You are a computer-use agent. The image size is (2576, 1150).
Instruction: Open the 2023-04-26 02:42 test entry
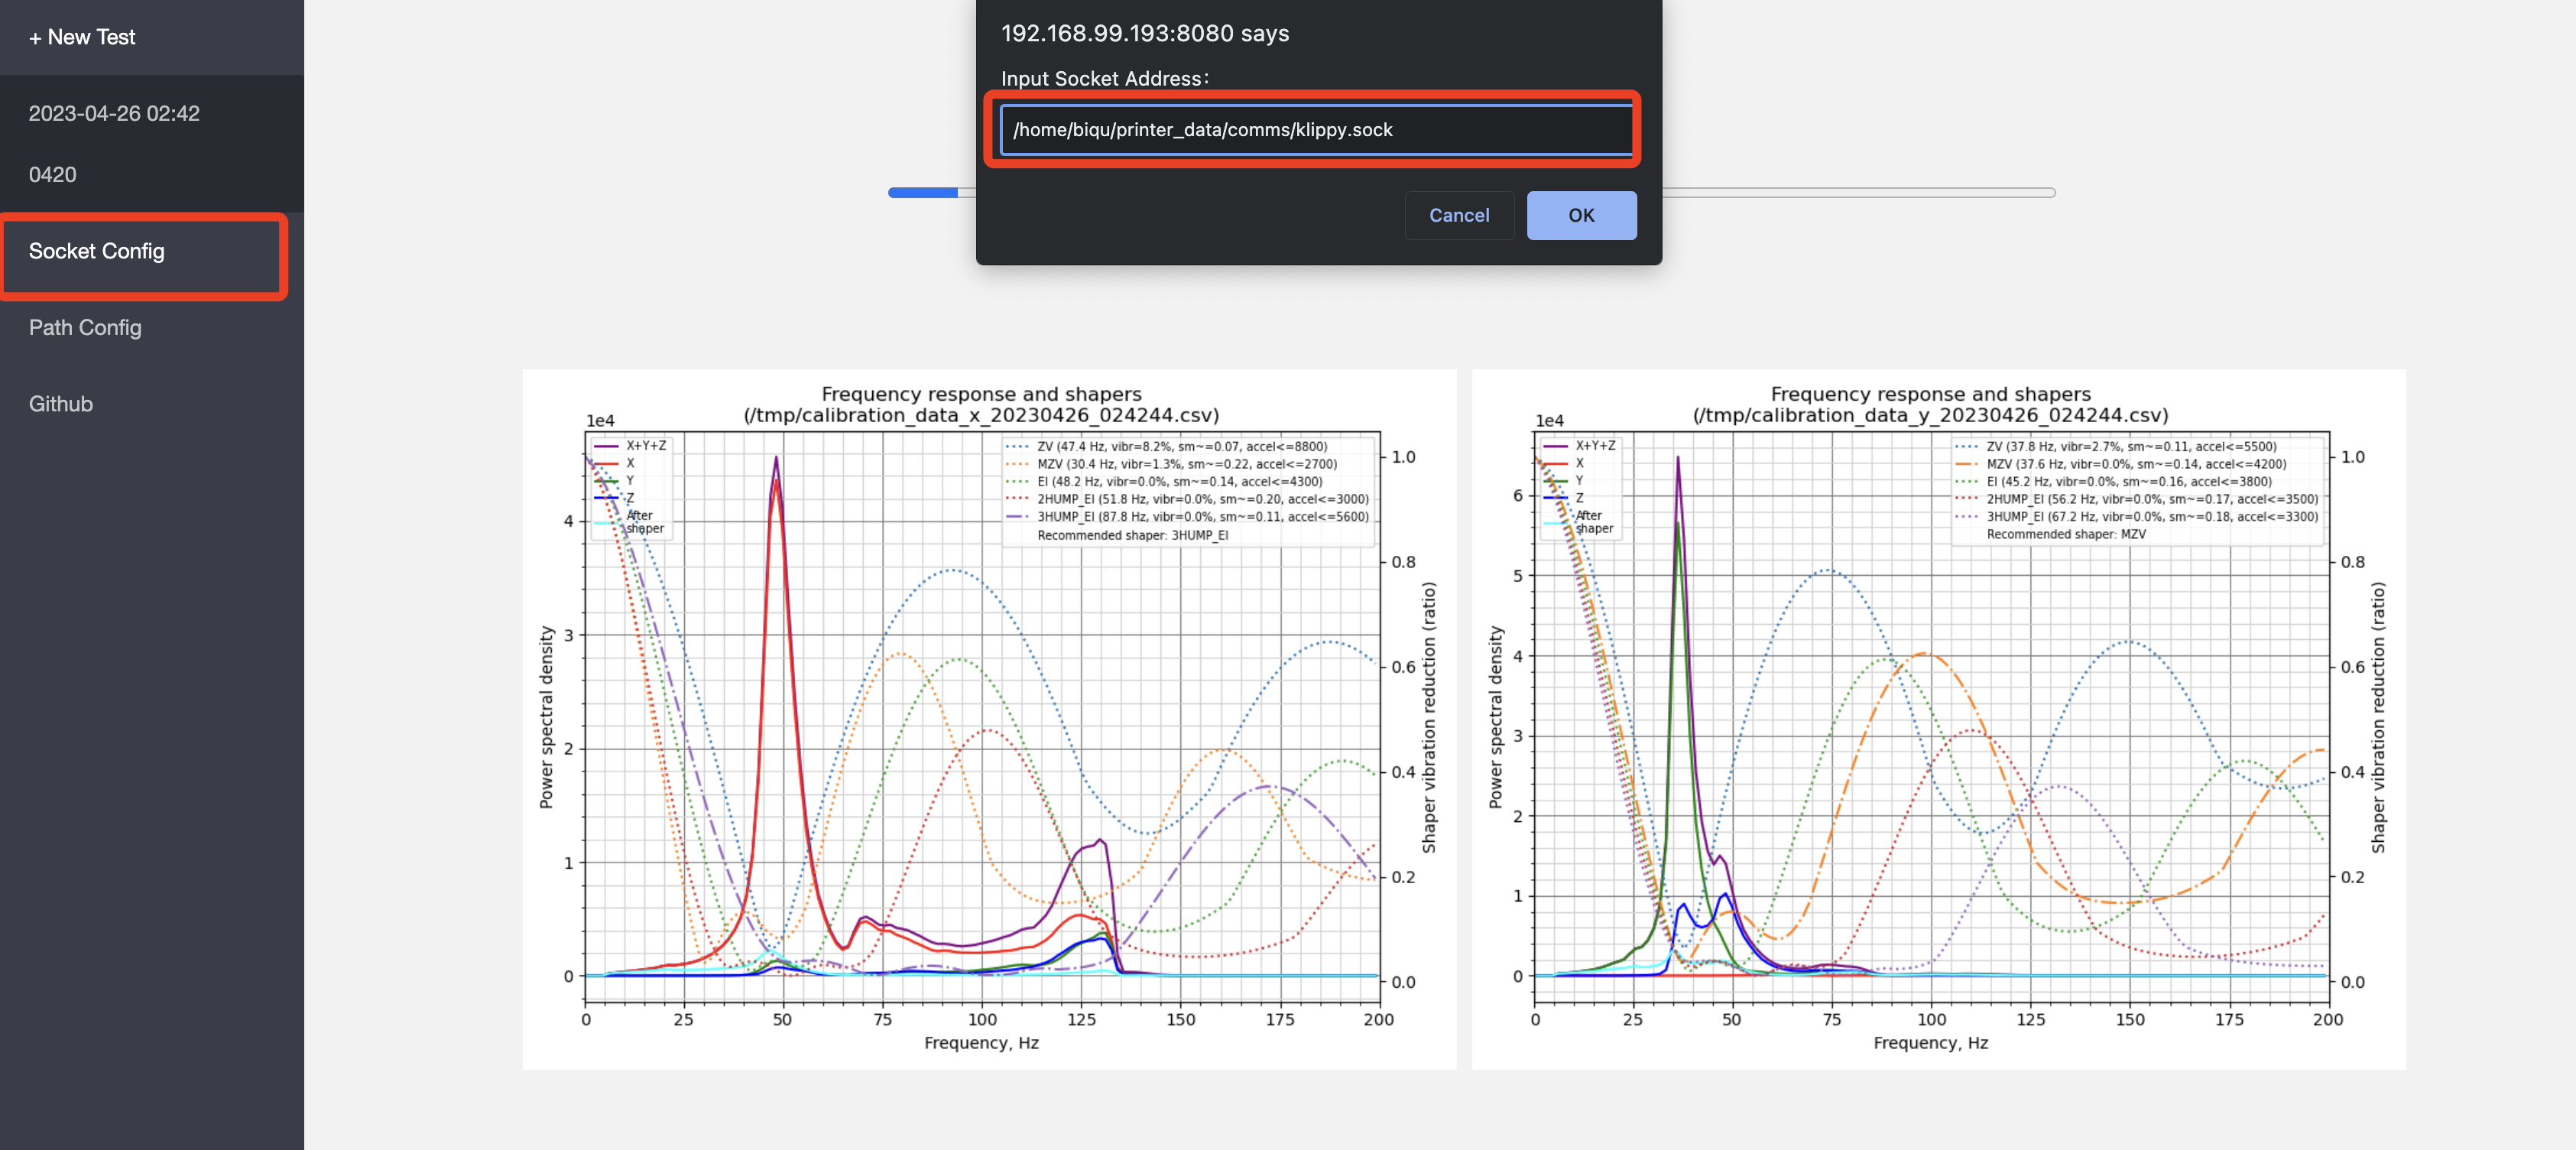pyautogui.click(x=114, y=113)
